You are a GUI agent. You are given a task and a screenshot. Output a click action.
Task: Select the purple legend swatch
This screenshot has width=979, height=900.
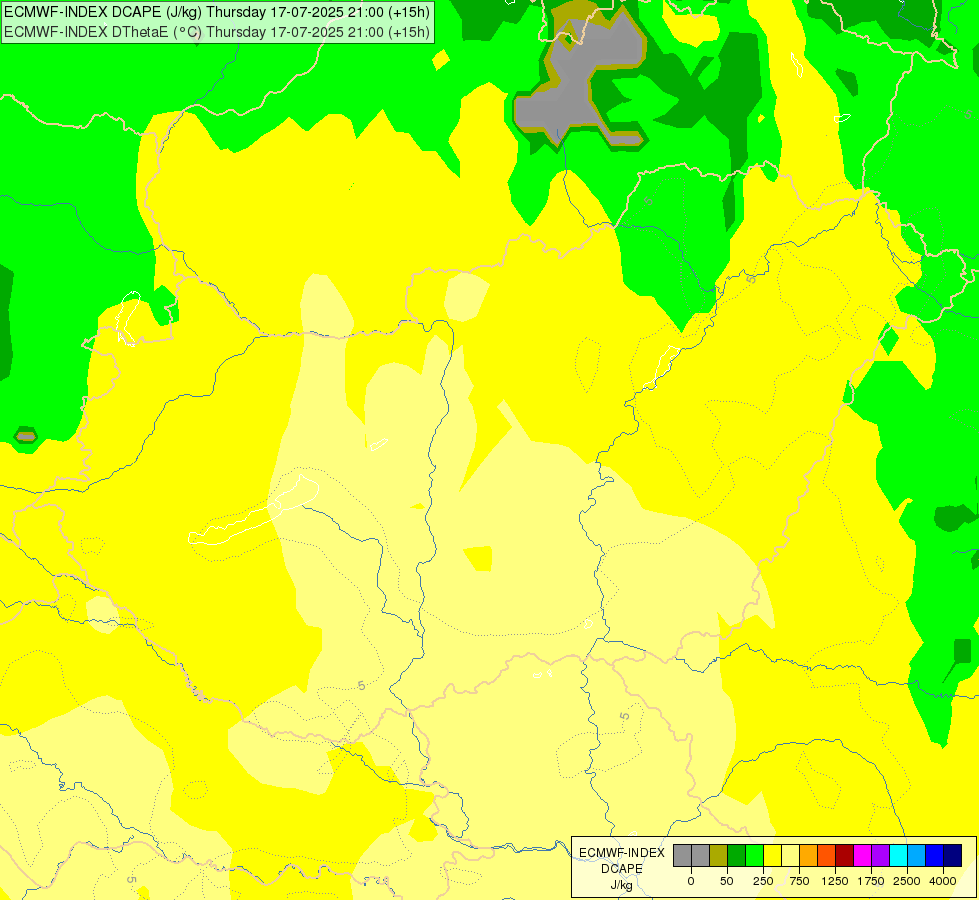[x=880, y=855]
